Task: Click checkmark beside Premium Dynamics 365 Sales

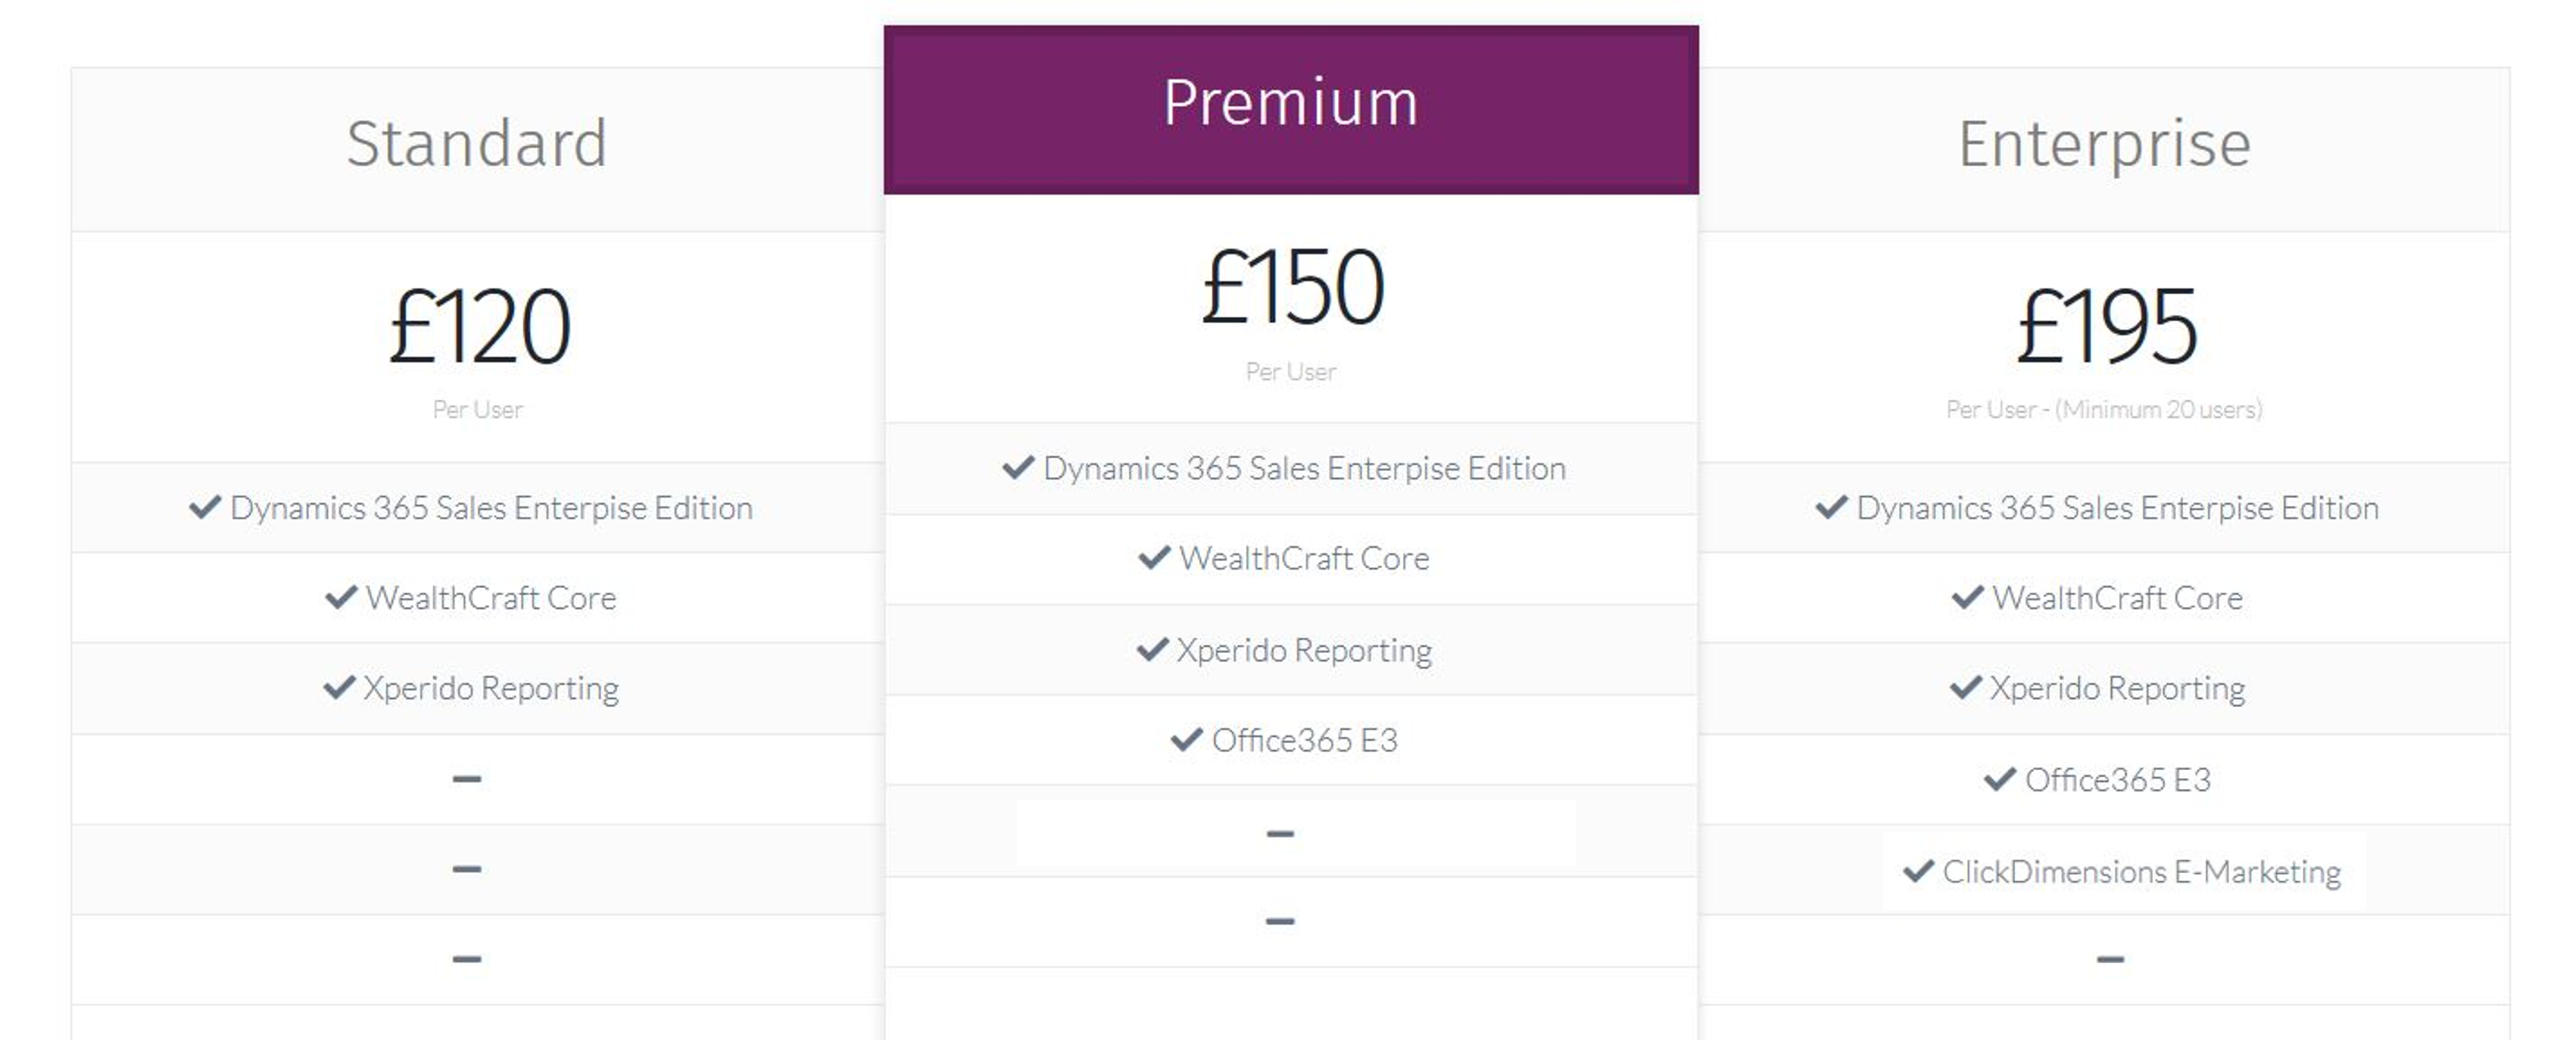Action: click(1018, 468)
